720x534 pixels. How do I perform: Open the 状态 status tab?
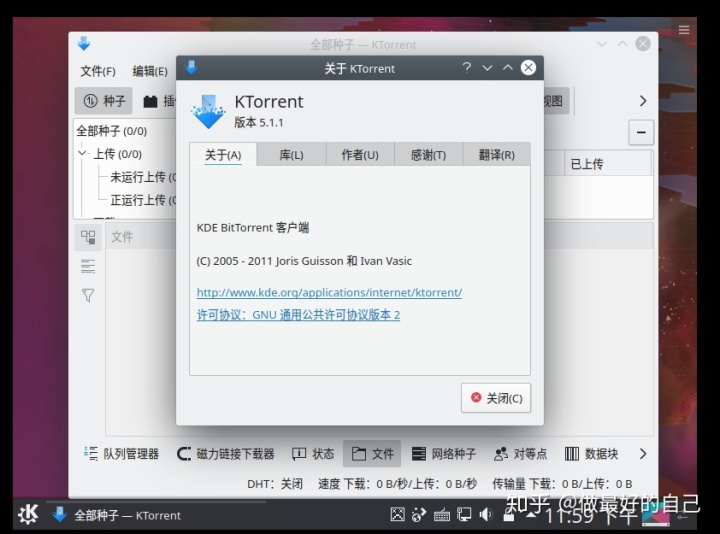coord(313,454)
